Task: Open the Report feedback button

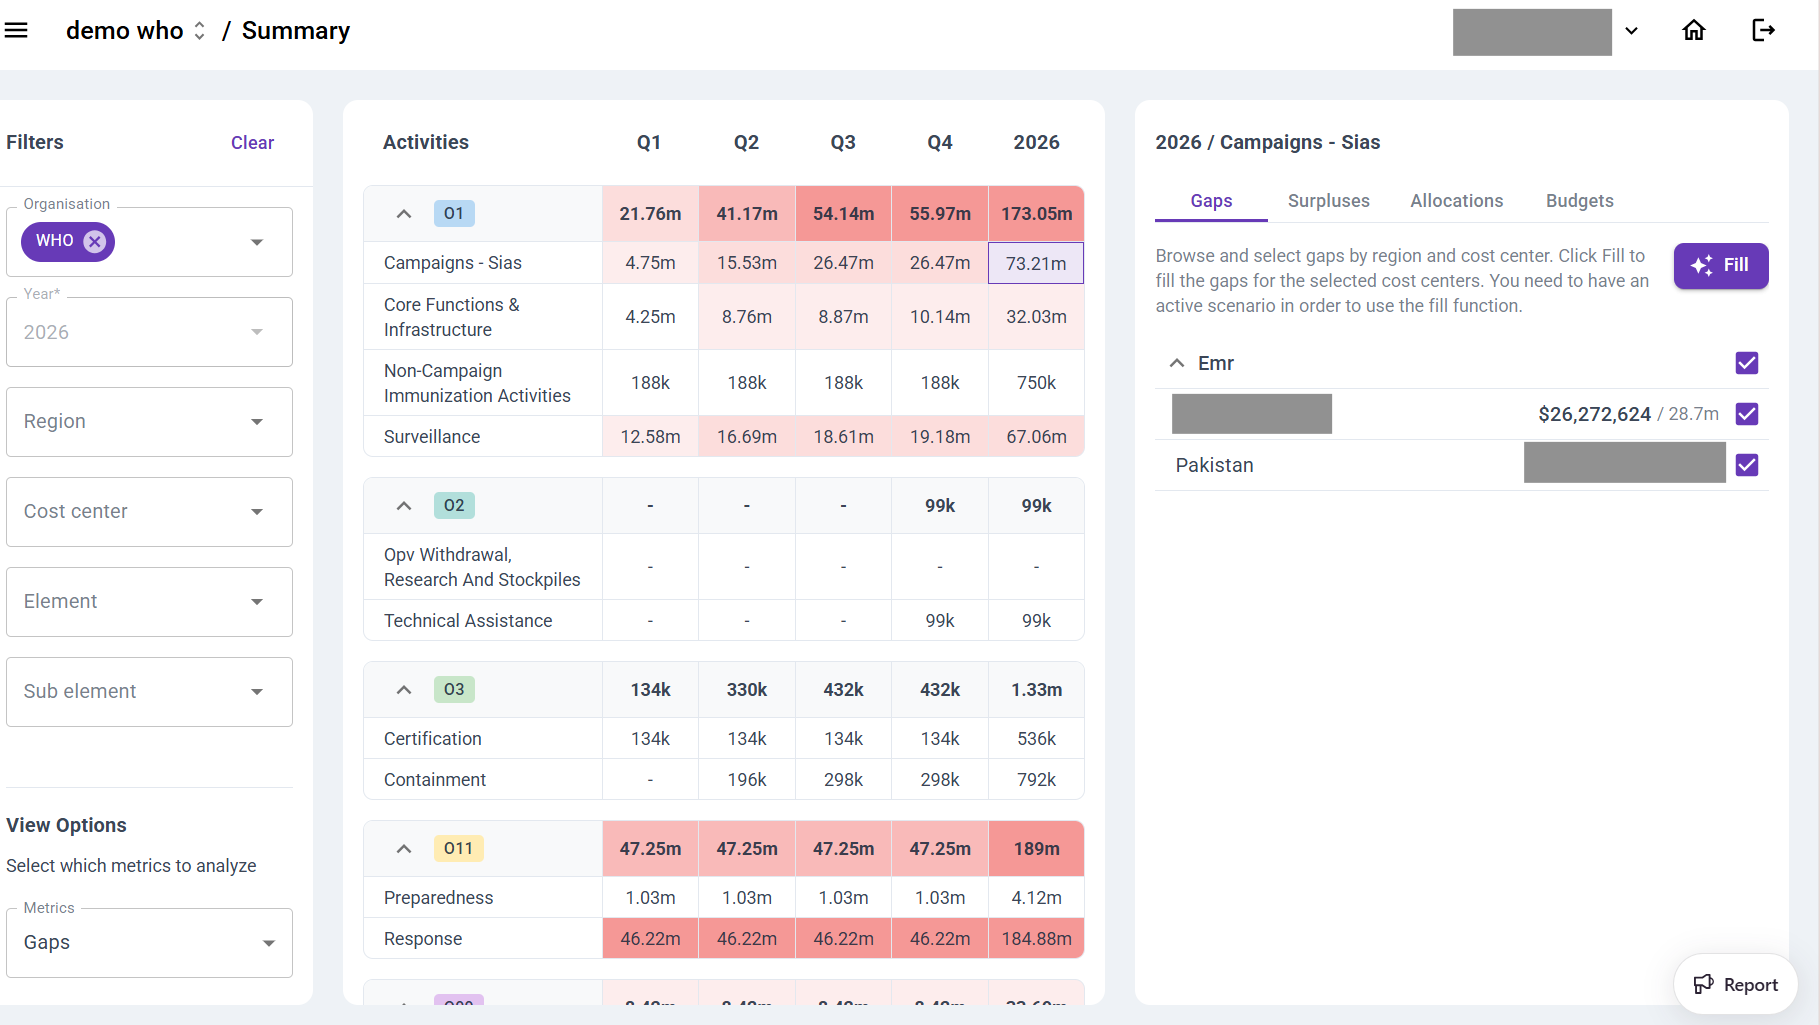Action: coord(1735,985)
